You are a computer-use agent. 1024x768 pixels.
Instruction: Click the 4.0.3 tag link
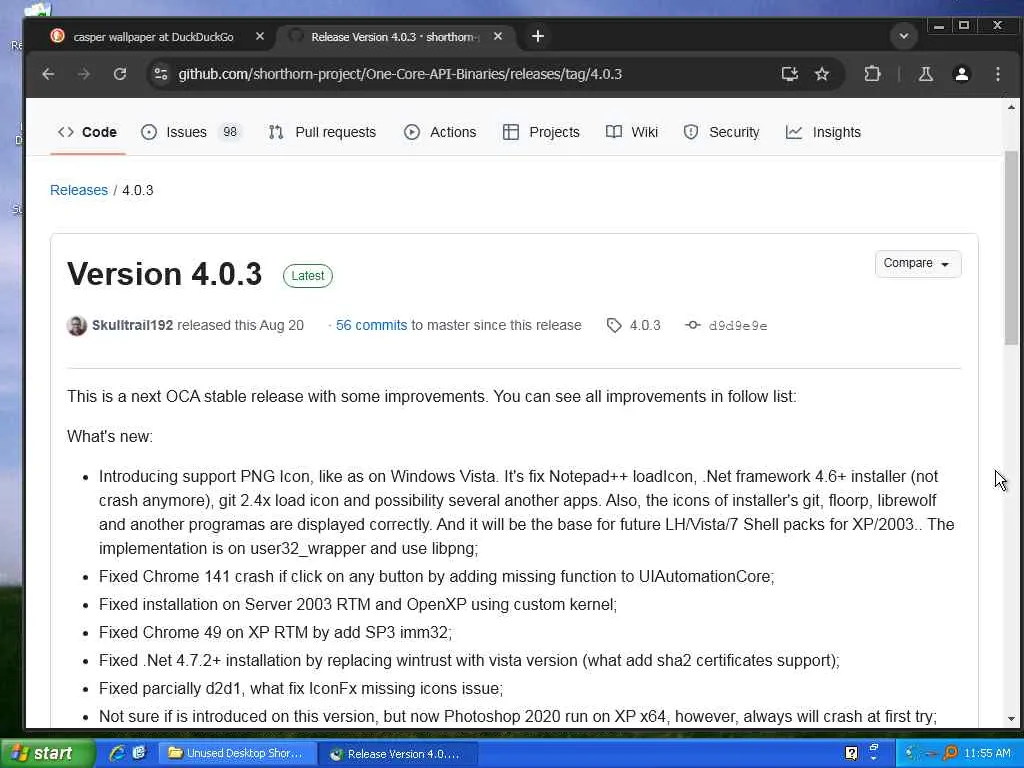(x=645, y=325)
